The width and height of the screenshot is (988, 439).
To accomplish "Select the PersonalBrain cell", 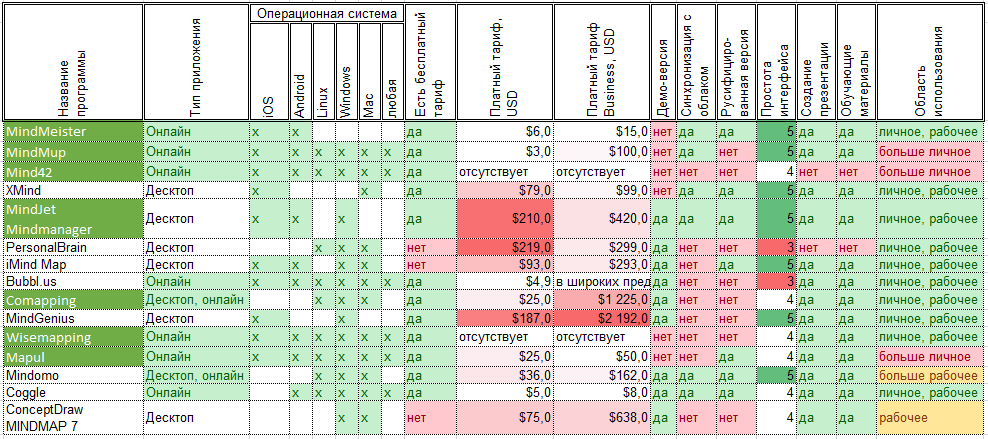I will click(73, 247).
